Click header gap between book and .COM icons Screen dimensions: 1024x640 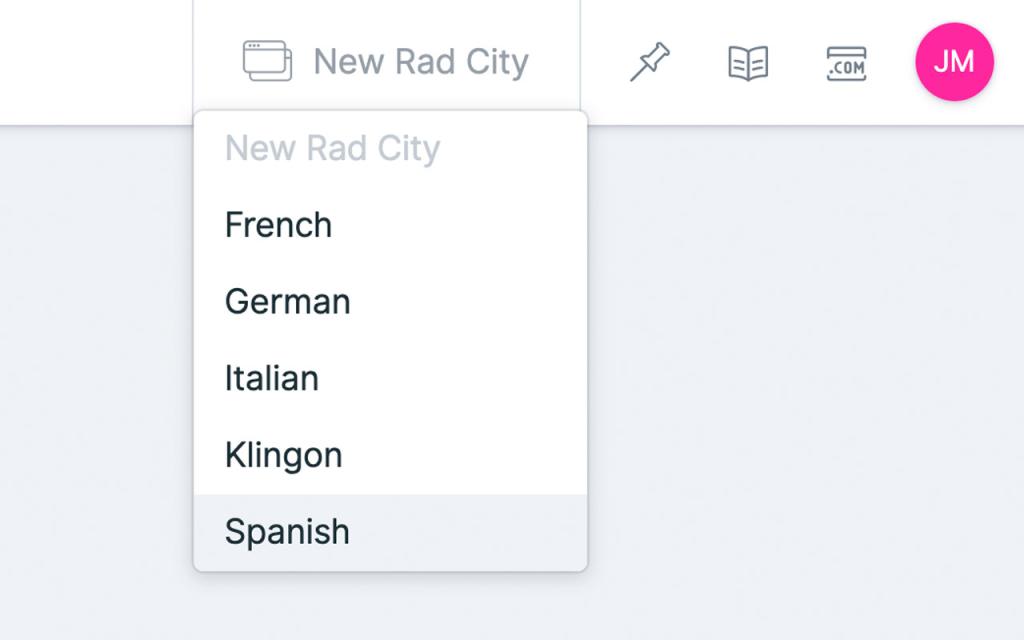tap(797, 63)
